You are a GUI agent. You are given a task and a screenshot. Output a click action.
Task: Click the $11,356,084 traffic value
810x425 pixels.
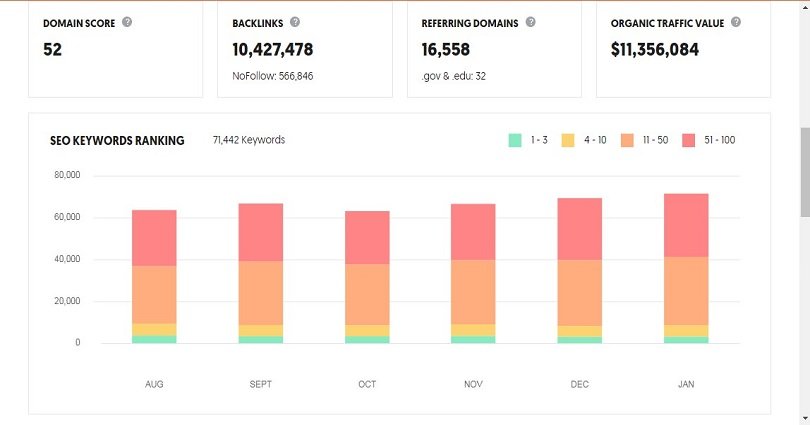point(655,50)
